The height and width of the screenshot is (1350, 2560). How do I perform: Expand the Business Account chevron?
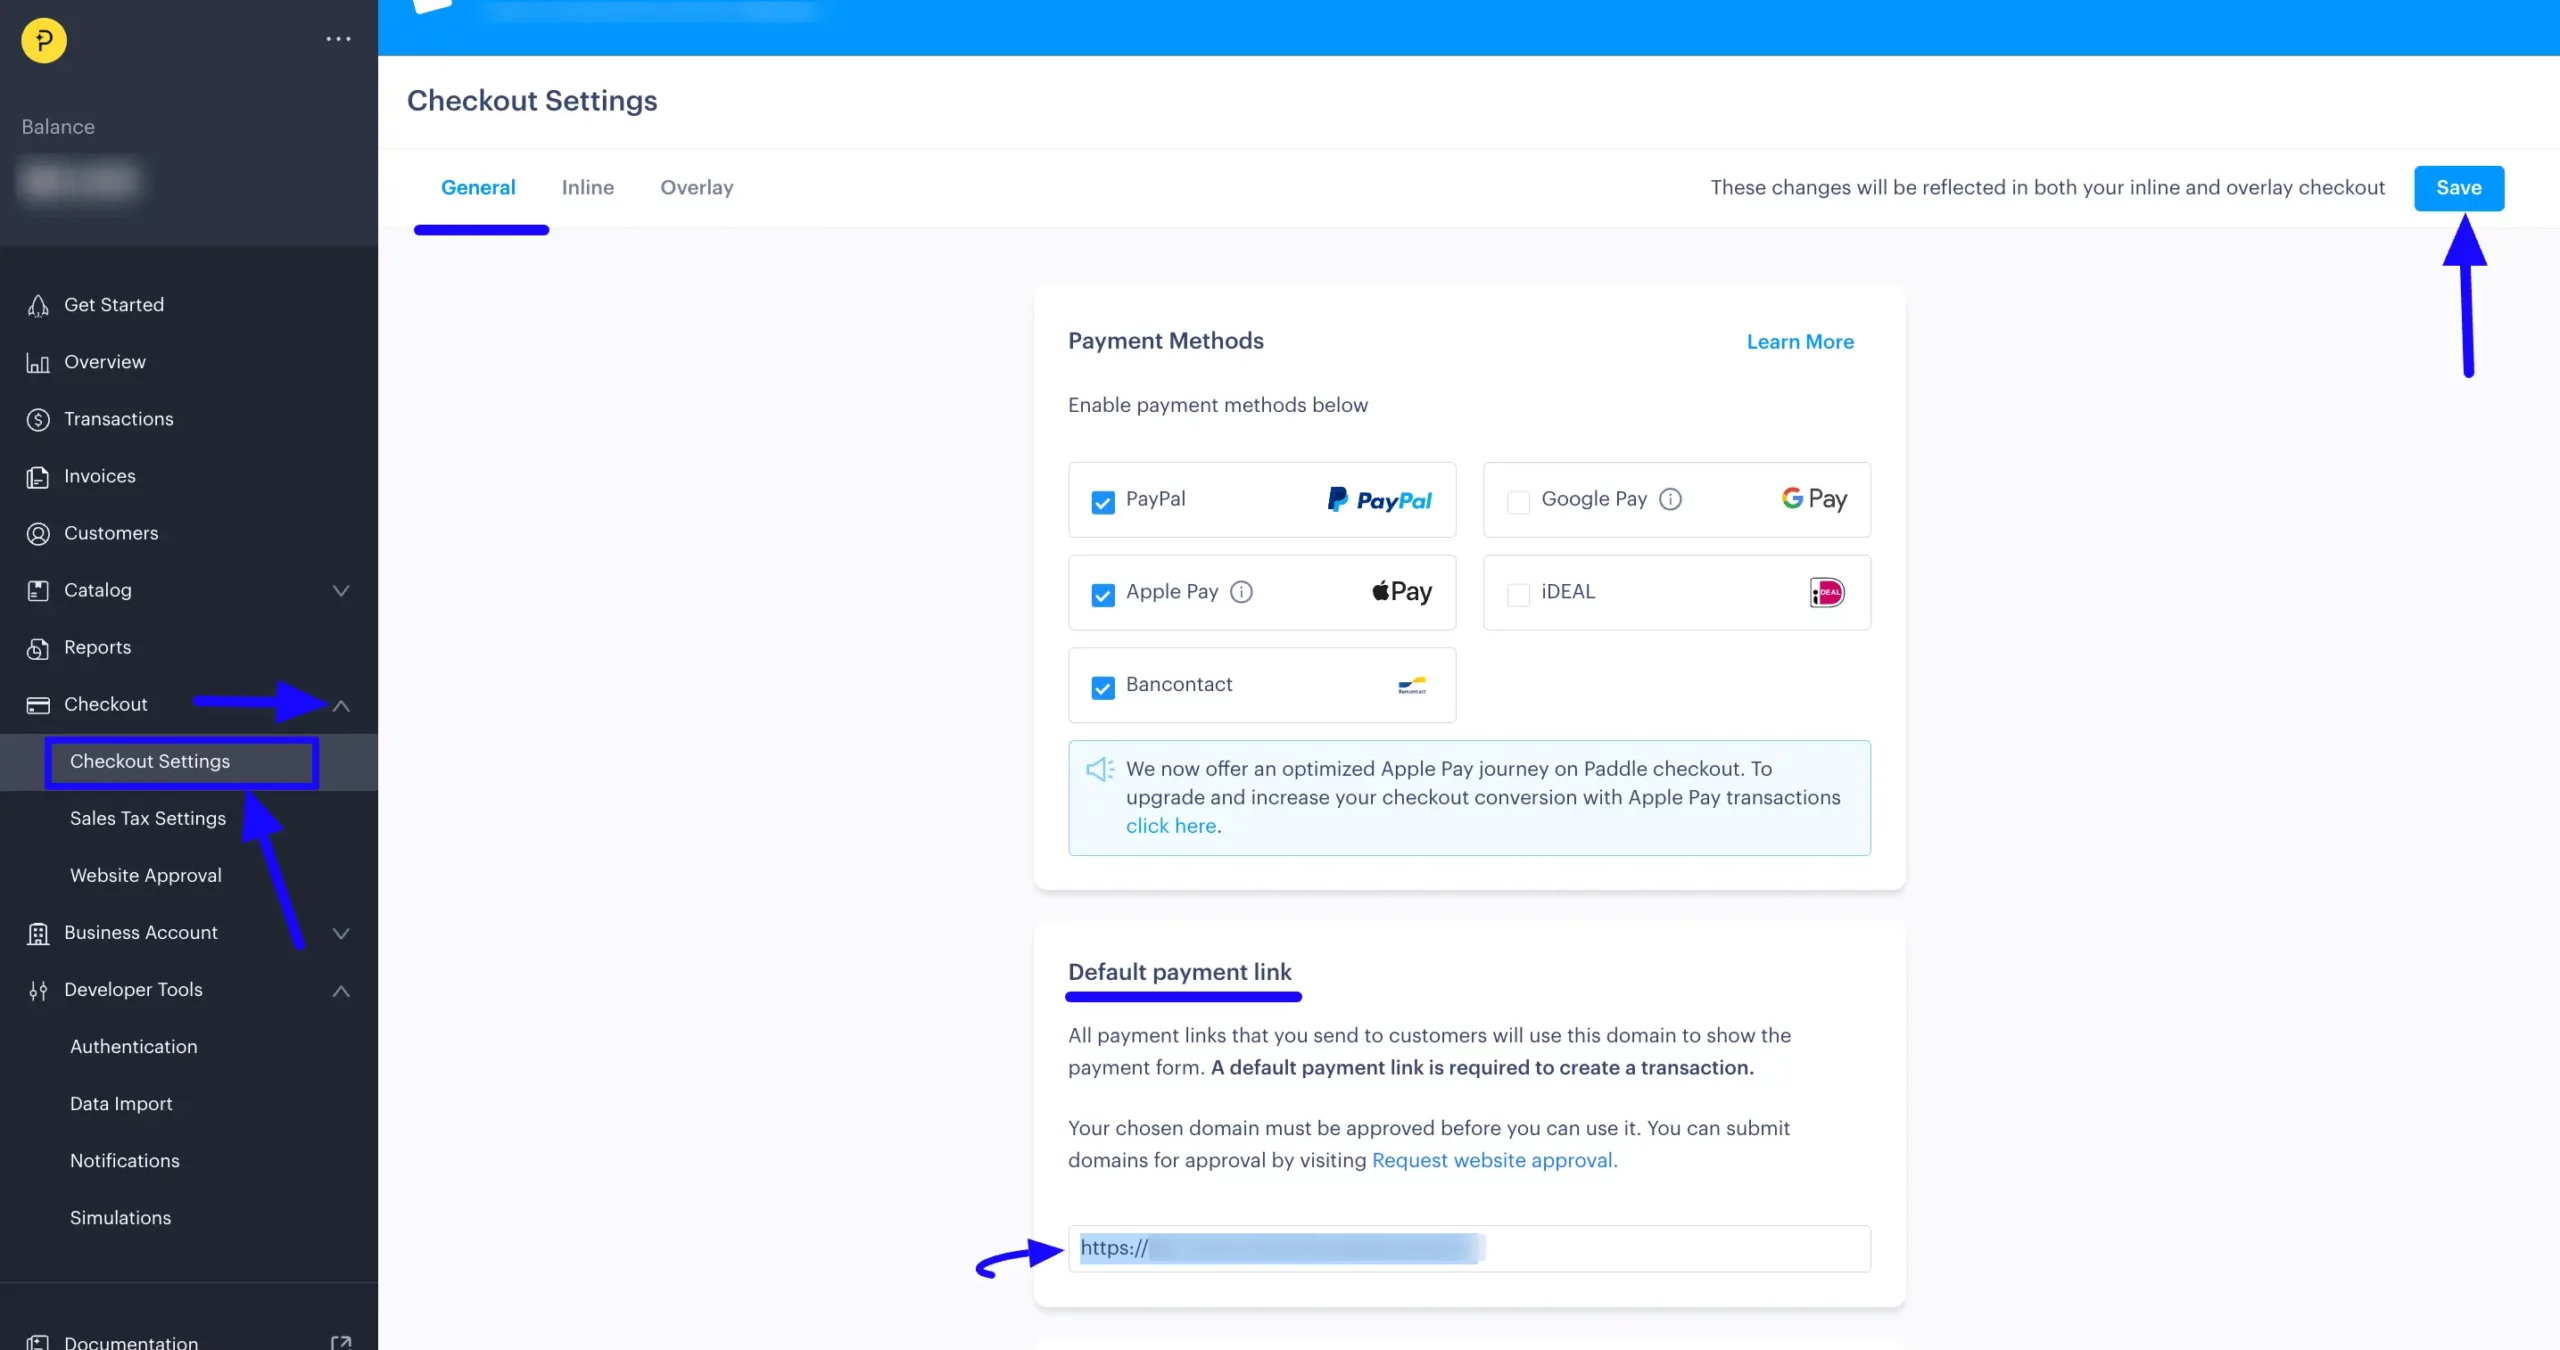341,934
